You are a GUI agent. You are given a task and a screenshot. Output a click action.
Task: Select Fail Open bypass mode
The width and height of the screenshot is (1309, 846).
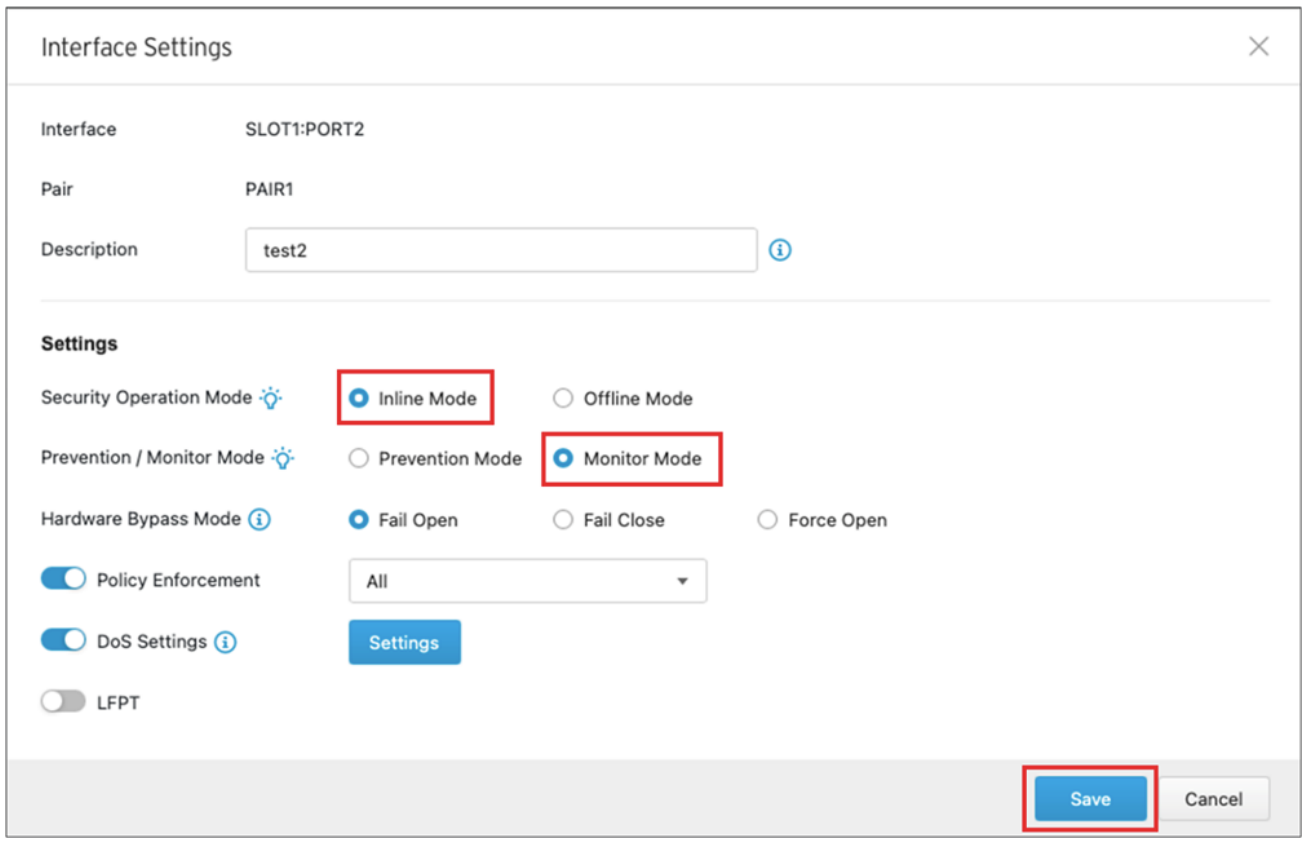[x=358, y=520]
